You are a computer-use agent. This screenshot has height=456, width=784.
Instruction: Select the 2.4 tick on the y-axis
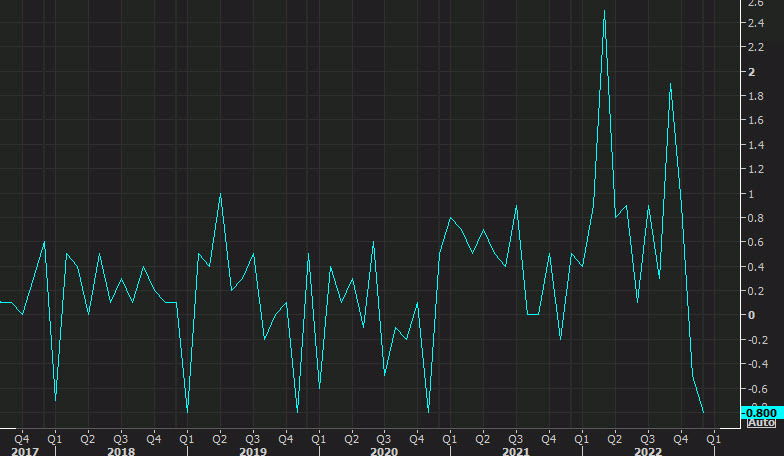coord(755,24)
